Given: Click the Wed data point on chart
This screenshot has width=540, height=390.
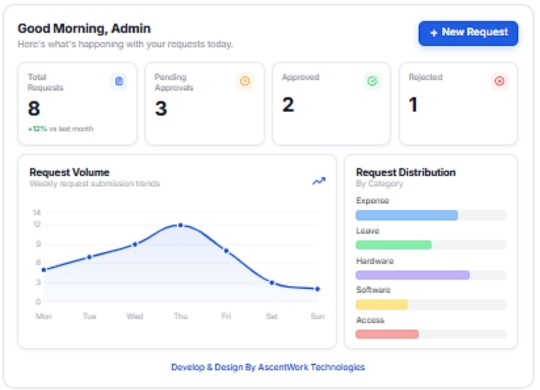Looking at the screenshot, I should pyautogui.click(x=135, y=244).
